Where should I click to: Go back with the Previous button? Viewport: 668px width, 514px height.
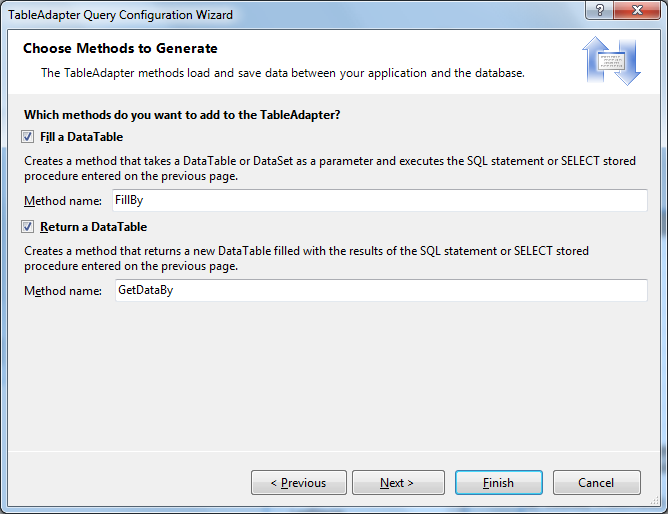pyautogui.click(x=299, y=482)
